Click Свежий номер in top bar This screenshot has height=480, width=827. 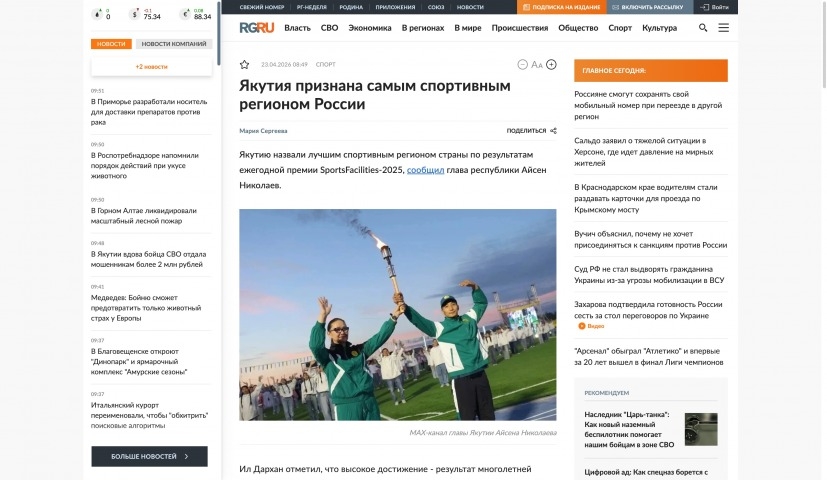click(262, 7)
